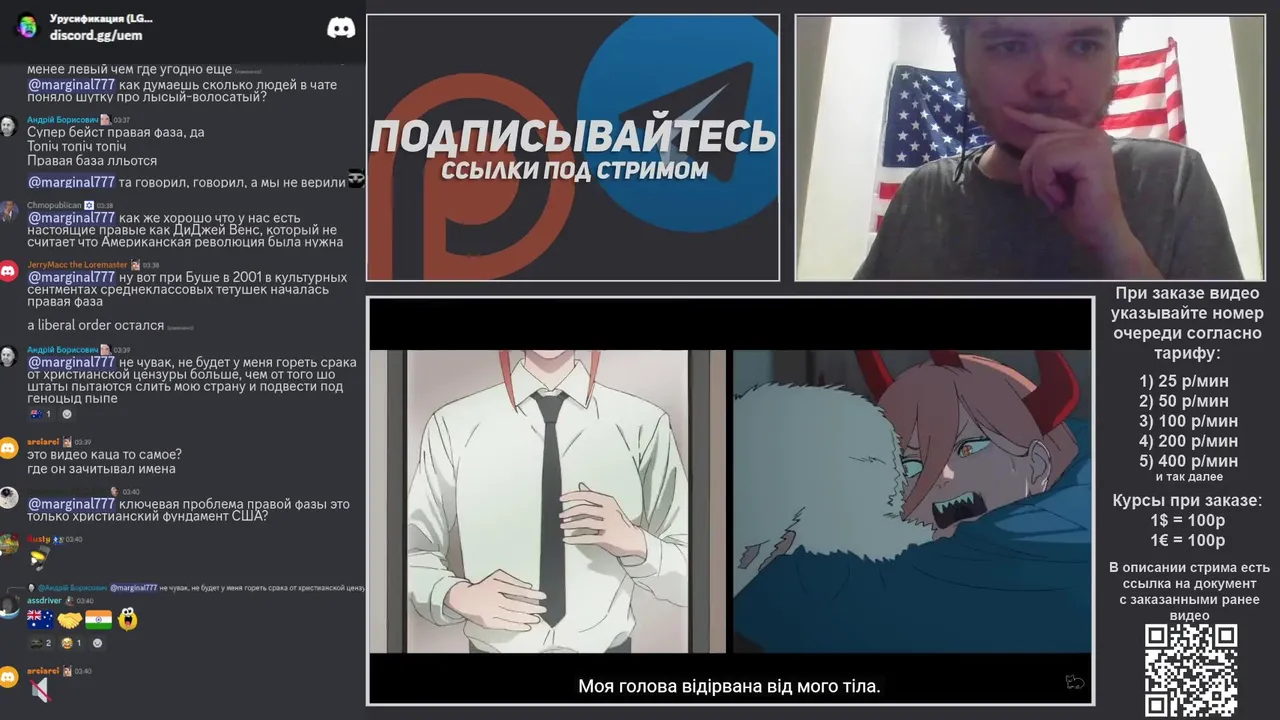
Task: Click the @marginal777 mention before 'как думаешь'
Action: click(x=71, y=85)
